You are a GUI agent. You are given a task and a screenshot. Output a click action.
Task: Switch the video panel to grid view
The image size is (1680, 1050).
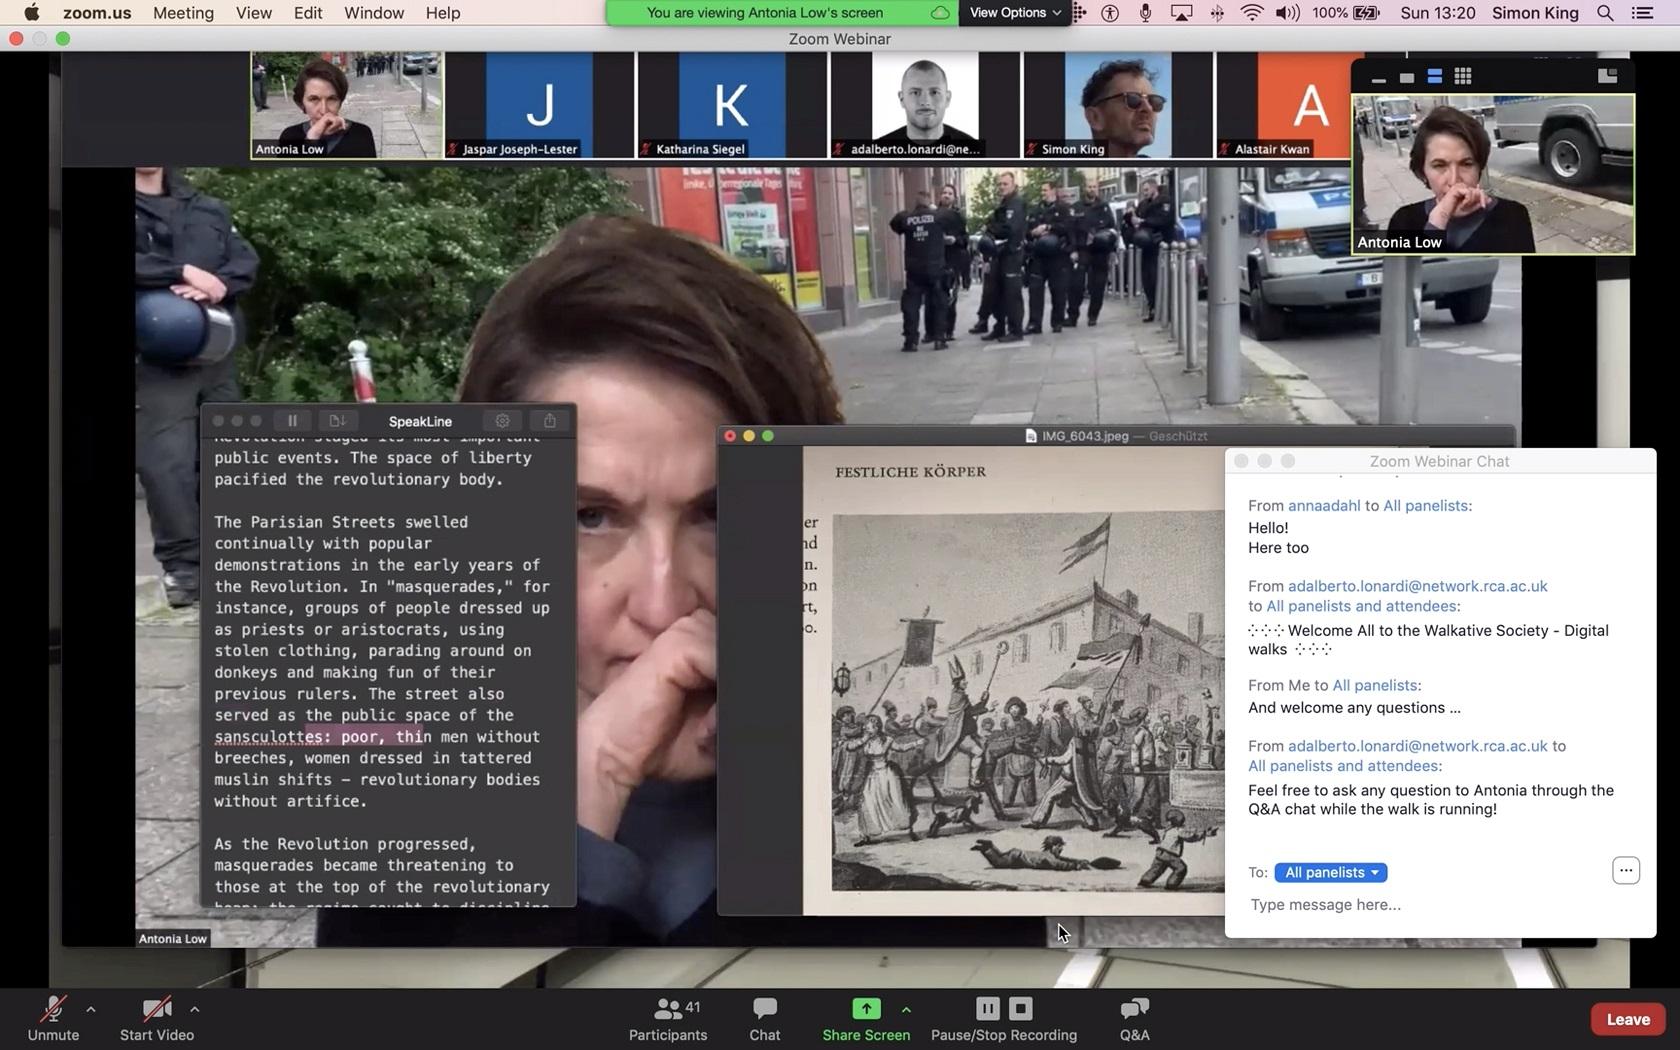1462,77
